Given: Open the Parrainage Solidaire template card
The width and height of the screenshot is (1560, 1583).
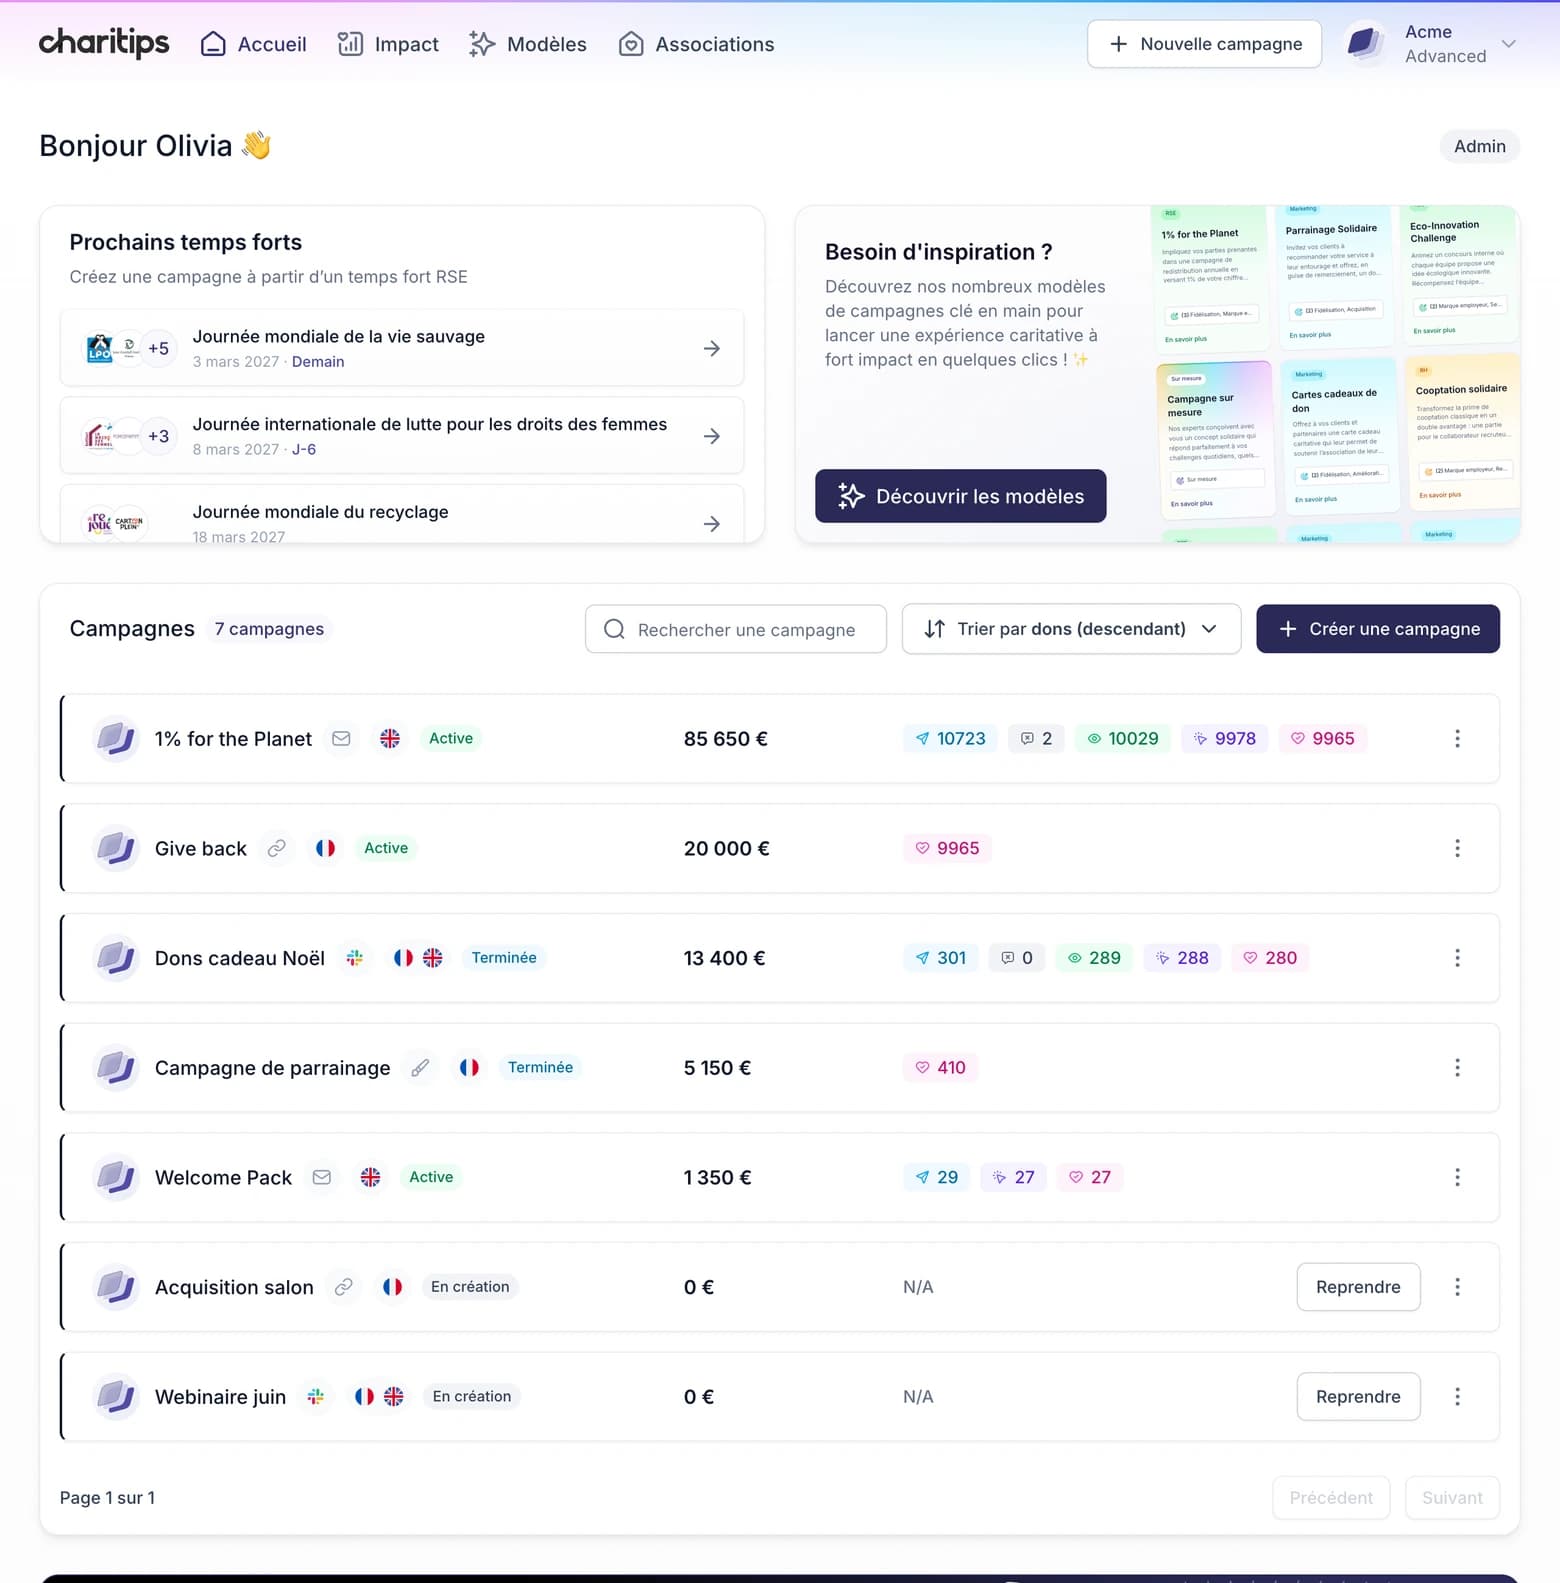Looking at the screenshot, I should pyautogui.click(x=1335, y=275).
